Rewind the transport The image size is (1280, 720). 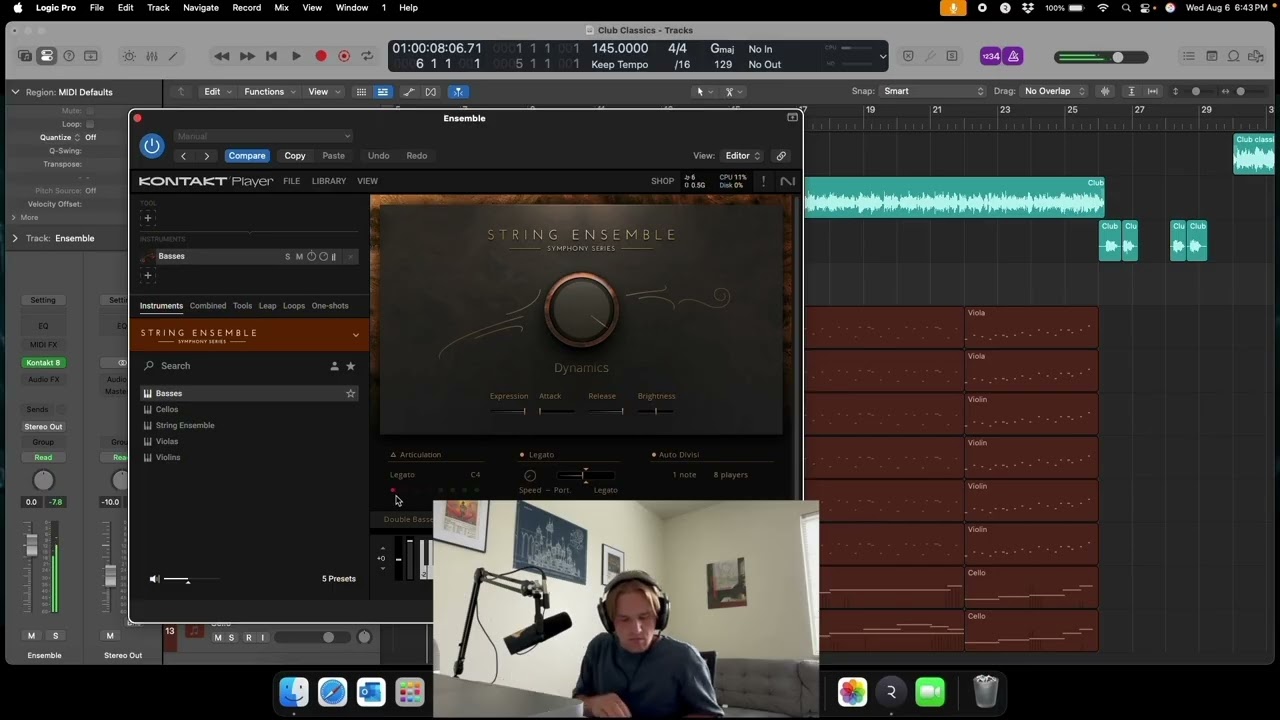click(x=222, y=56)
